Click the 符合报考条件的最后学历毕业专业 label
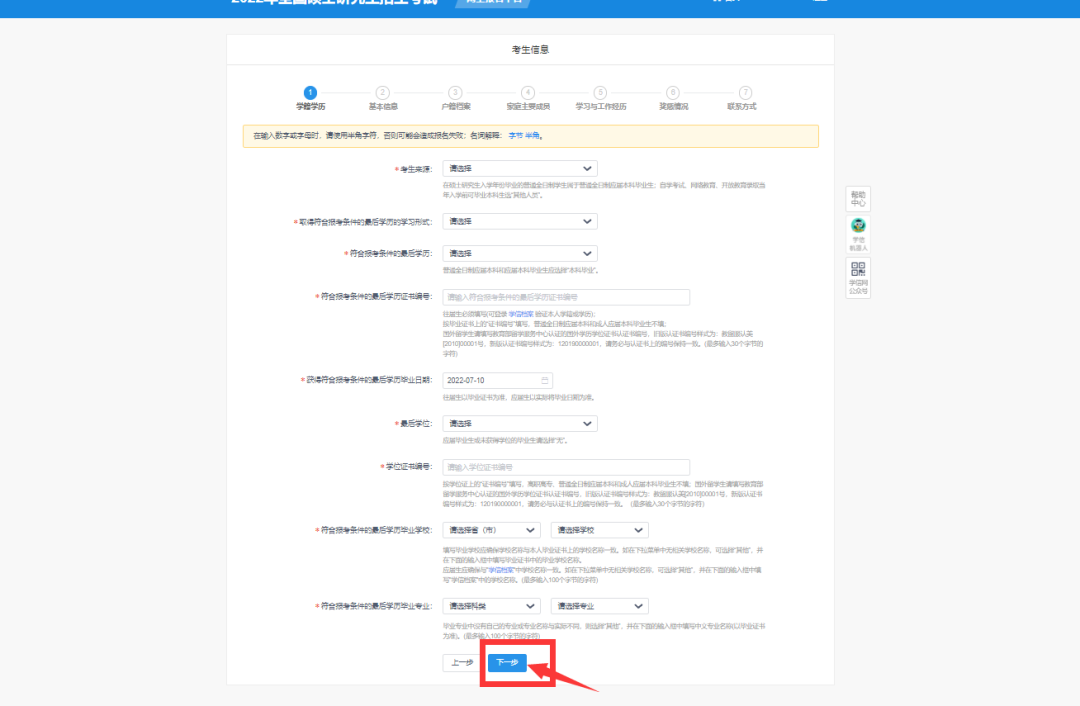This screenshot has height=706, width=1080. (376, 606)
